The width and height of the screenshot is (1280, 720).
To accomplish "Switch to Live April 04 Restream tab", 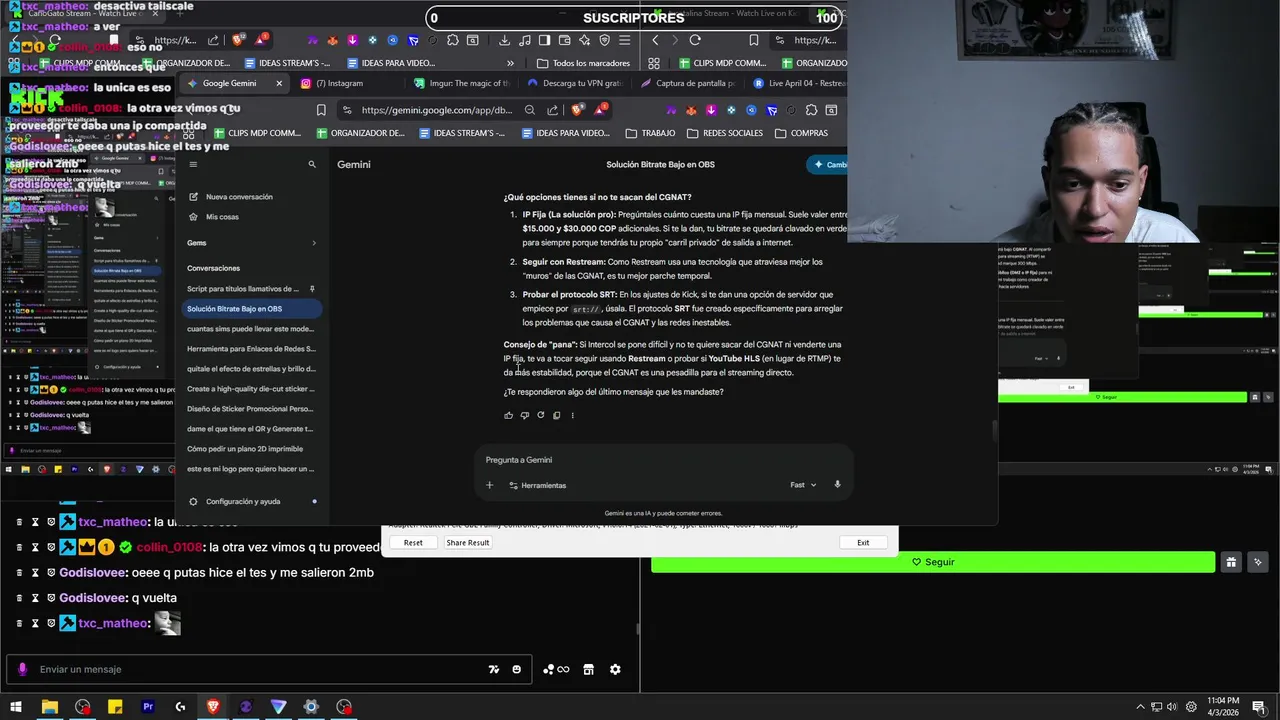I will 798,83.
